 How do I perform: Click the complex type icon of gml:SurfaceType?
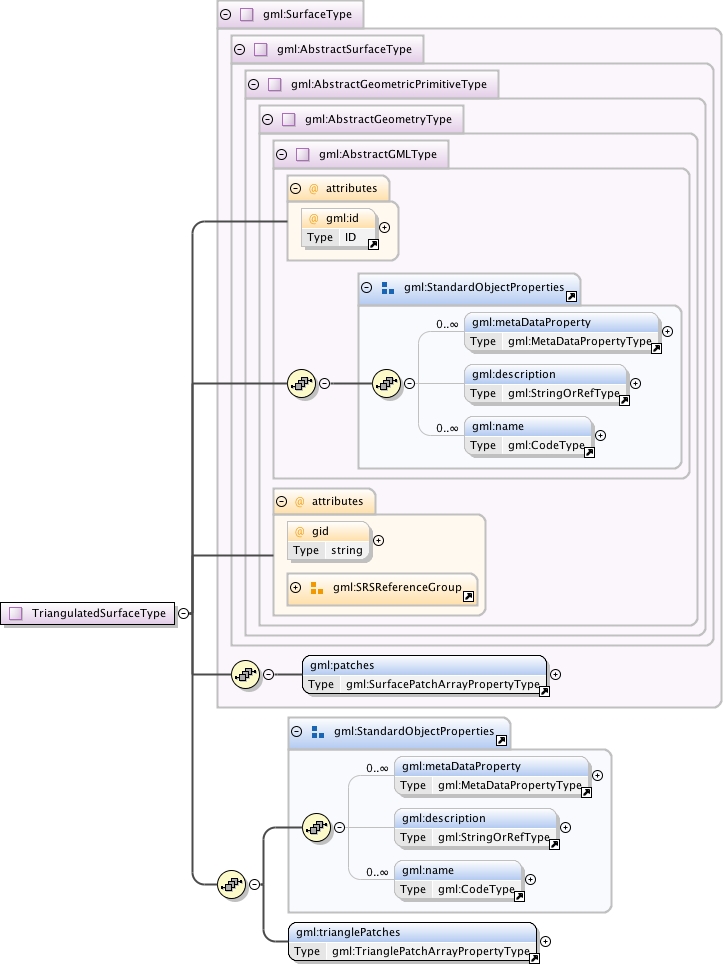tap(246, 14)
